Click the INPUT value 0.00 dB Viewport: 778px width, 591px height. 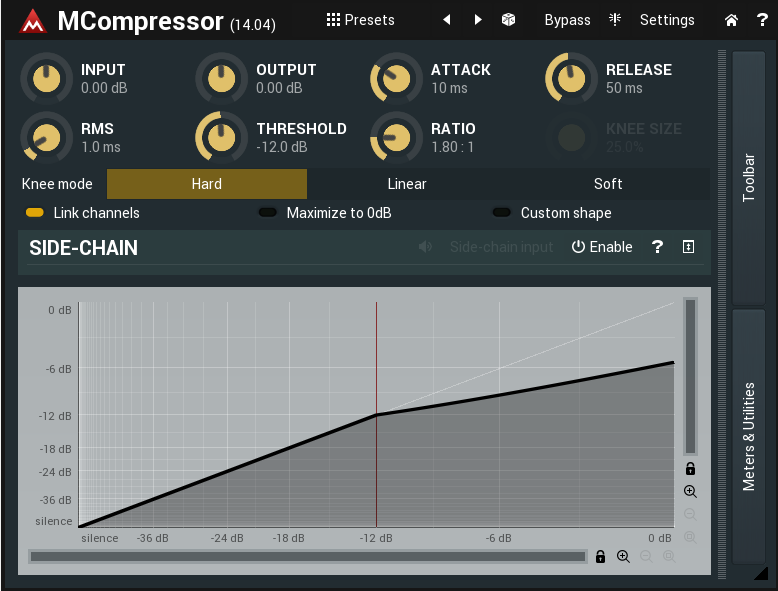click(104, 88)
